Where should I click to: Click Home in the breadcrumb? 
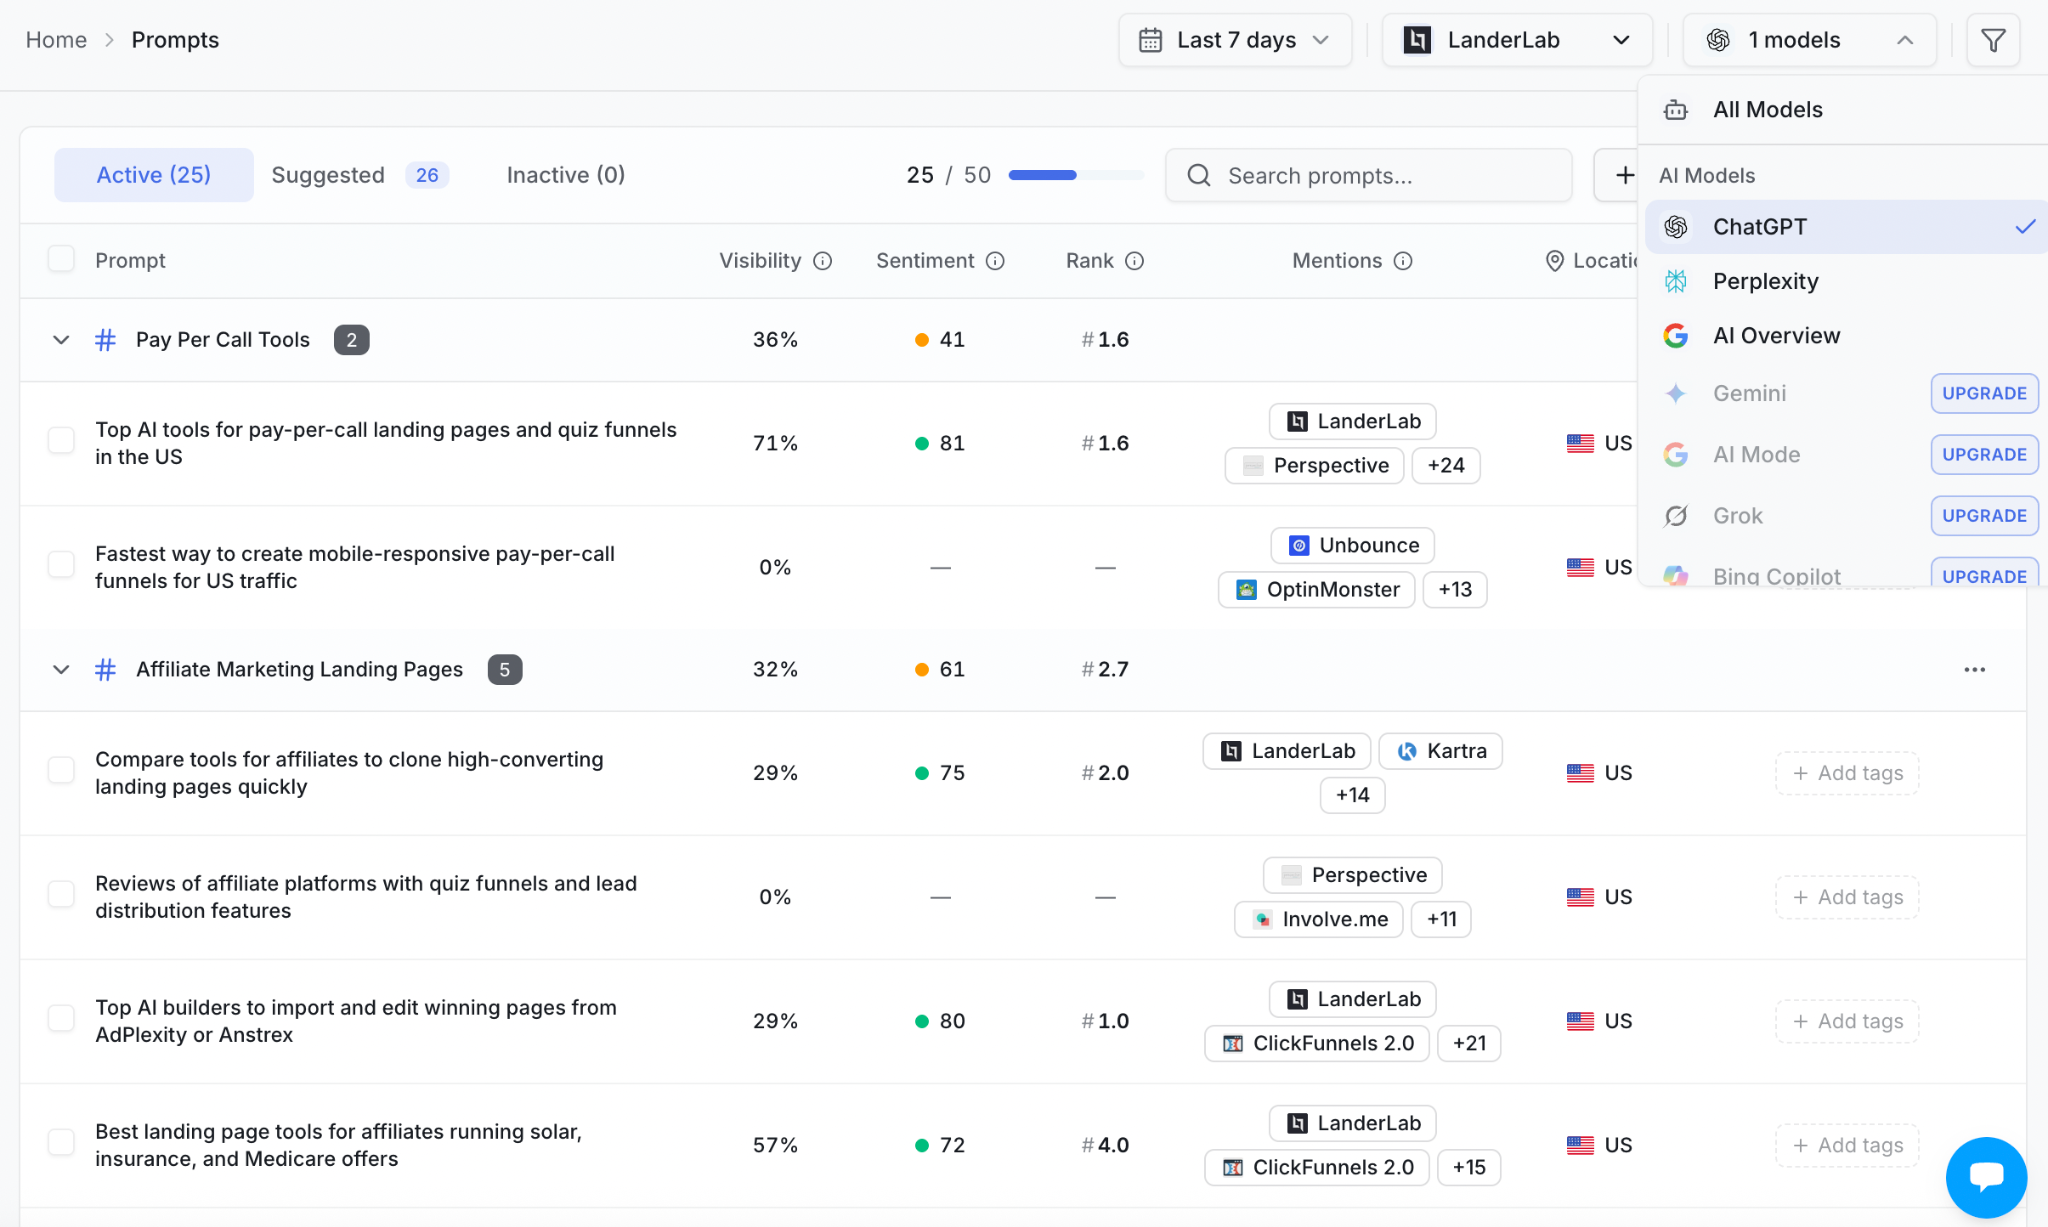(56, 40)
